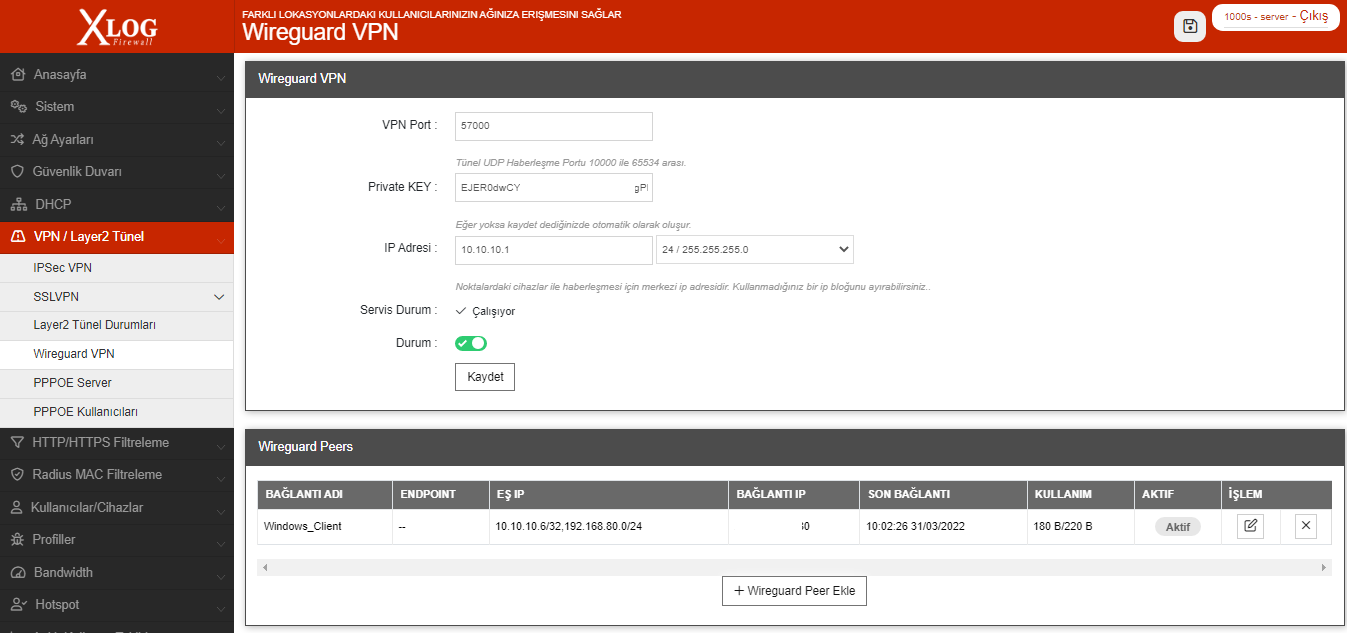Open PPPOE Server menu item
This screenshot has width=1347, height=633.
point(116,383)
